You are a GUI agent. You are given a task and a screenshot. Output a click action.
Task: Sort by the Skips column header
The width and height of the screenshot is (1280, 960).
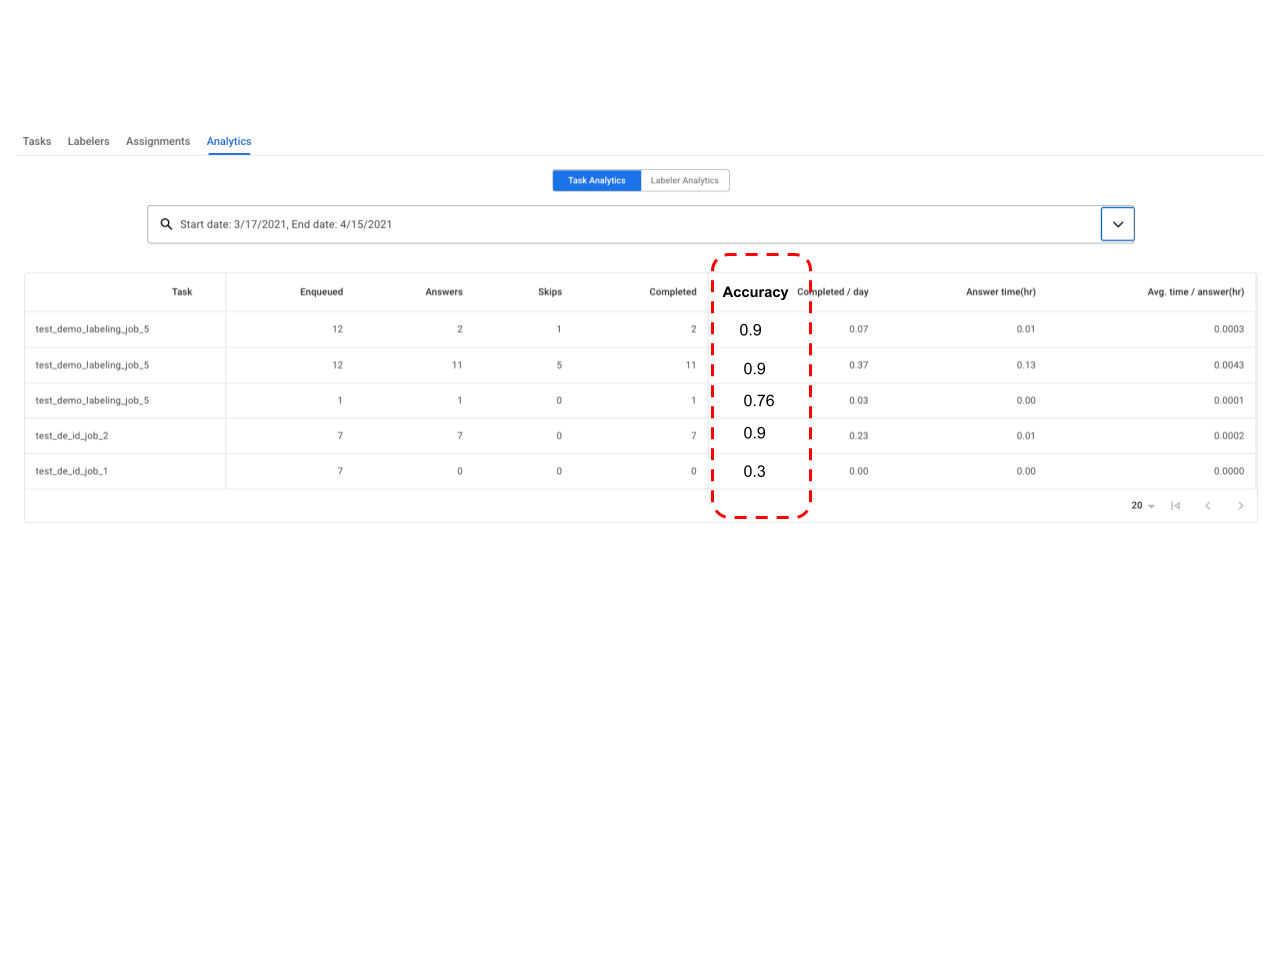(550, 292)
